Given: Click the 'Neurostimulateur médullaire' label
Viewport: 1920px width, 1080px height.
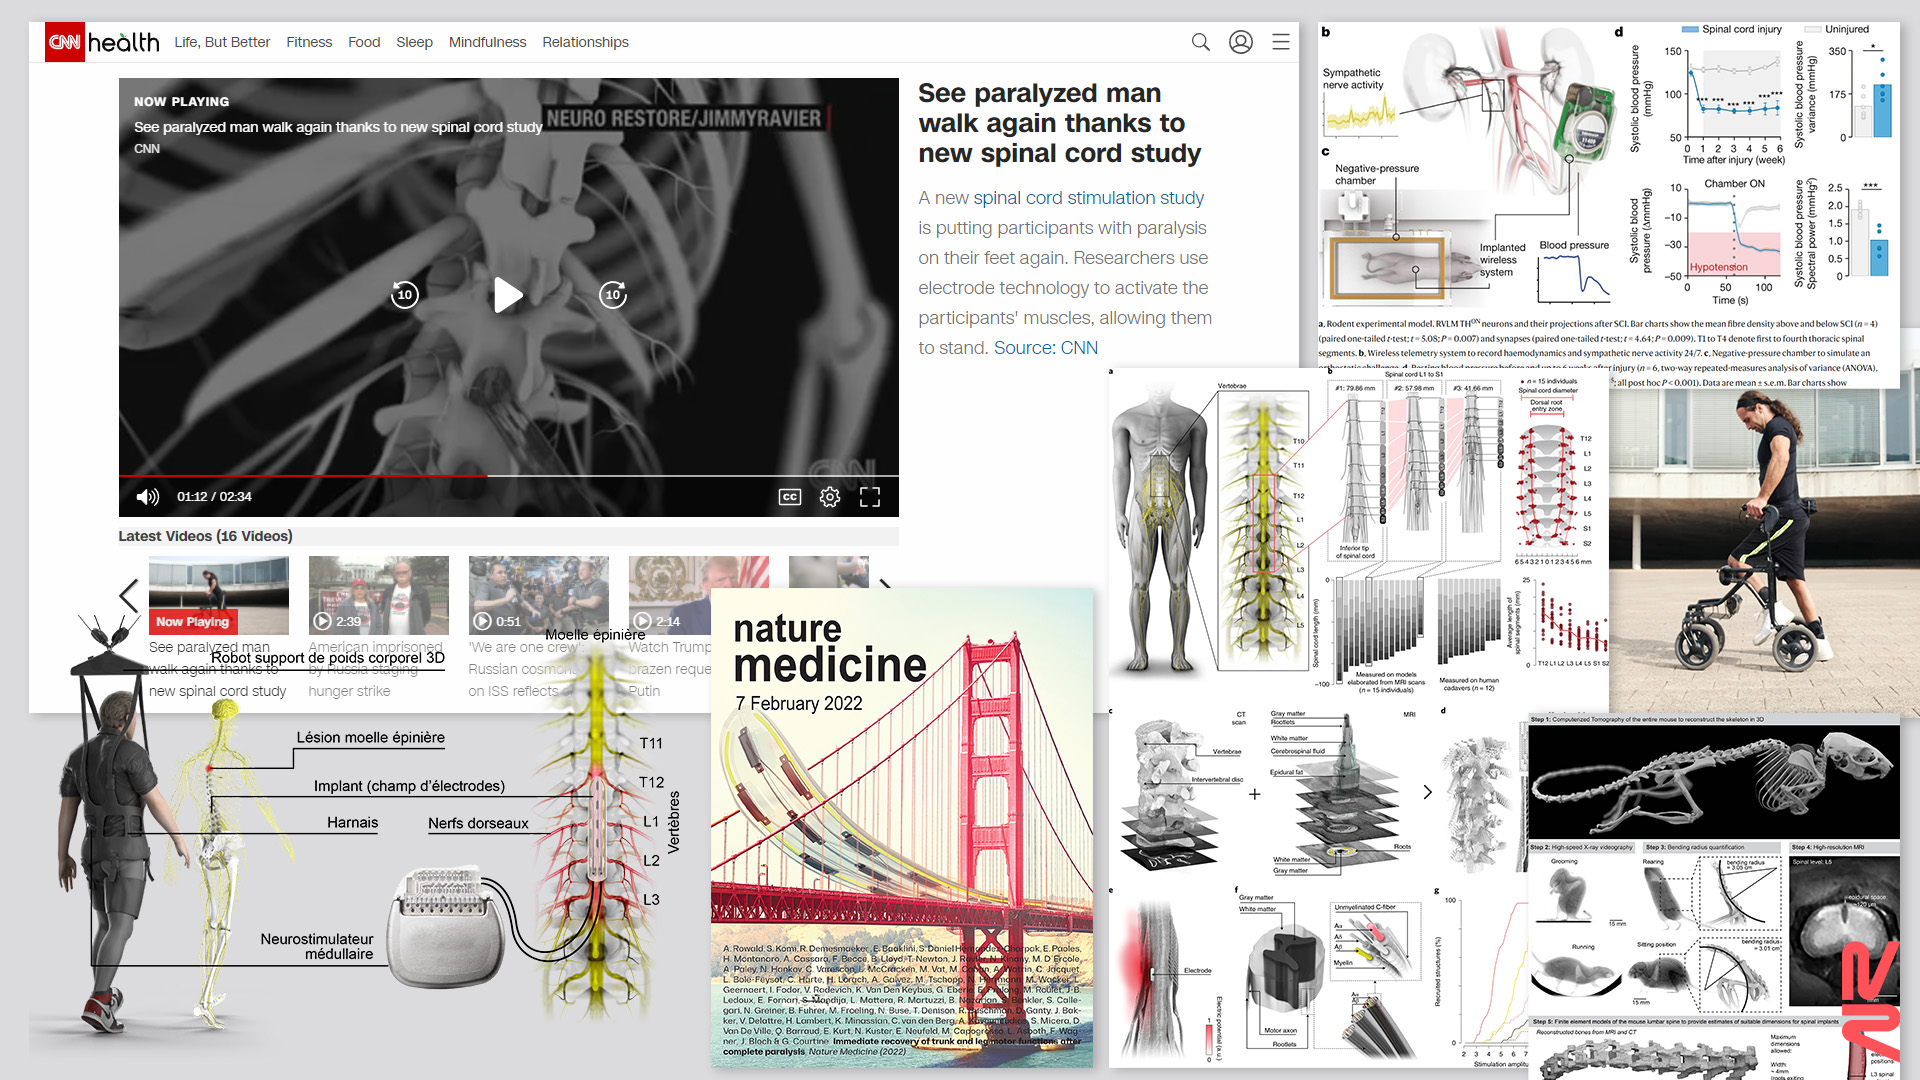Looking at the screenshot, I should (x=317, y=946).
